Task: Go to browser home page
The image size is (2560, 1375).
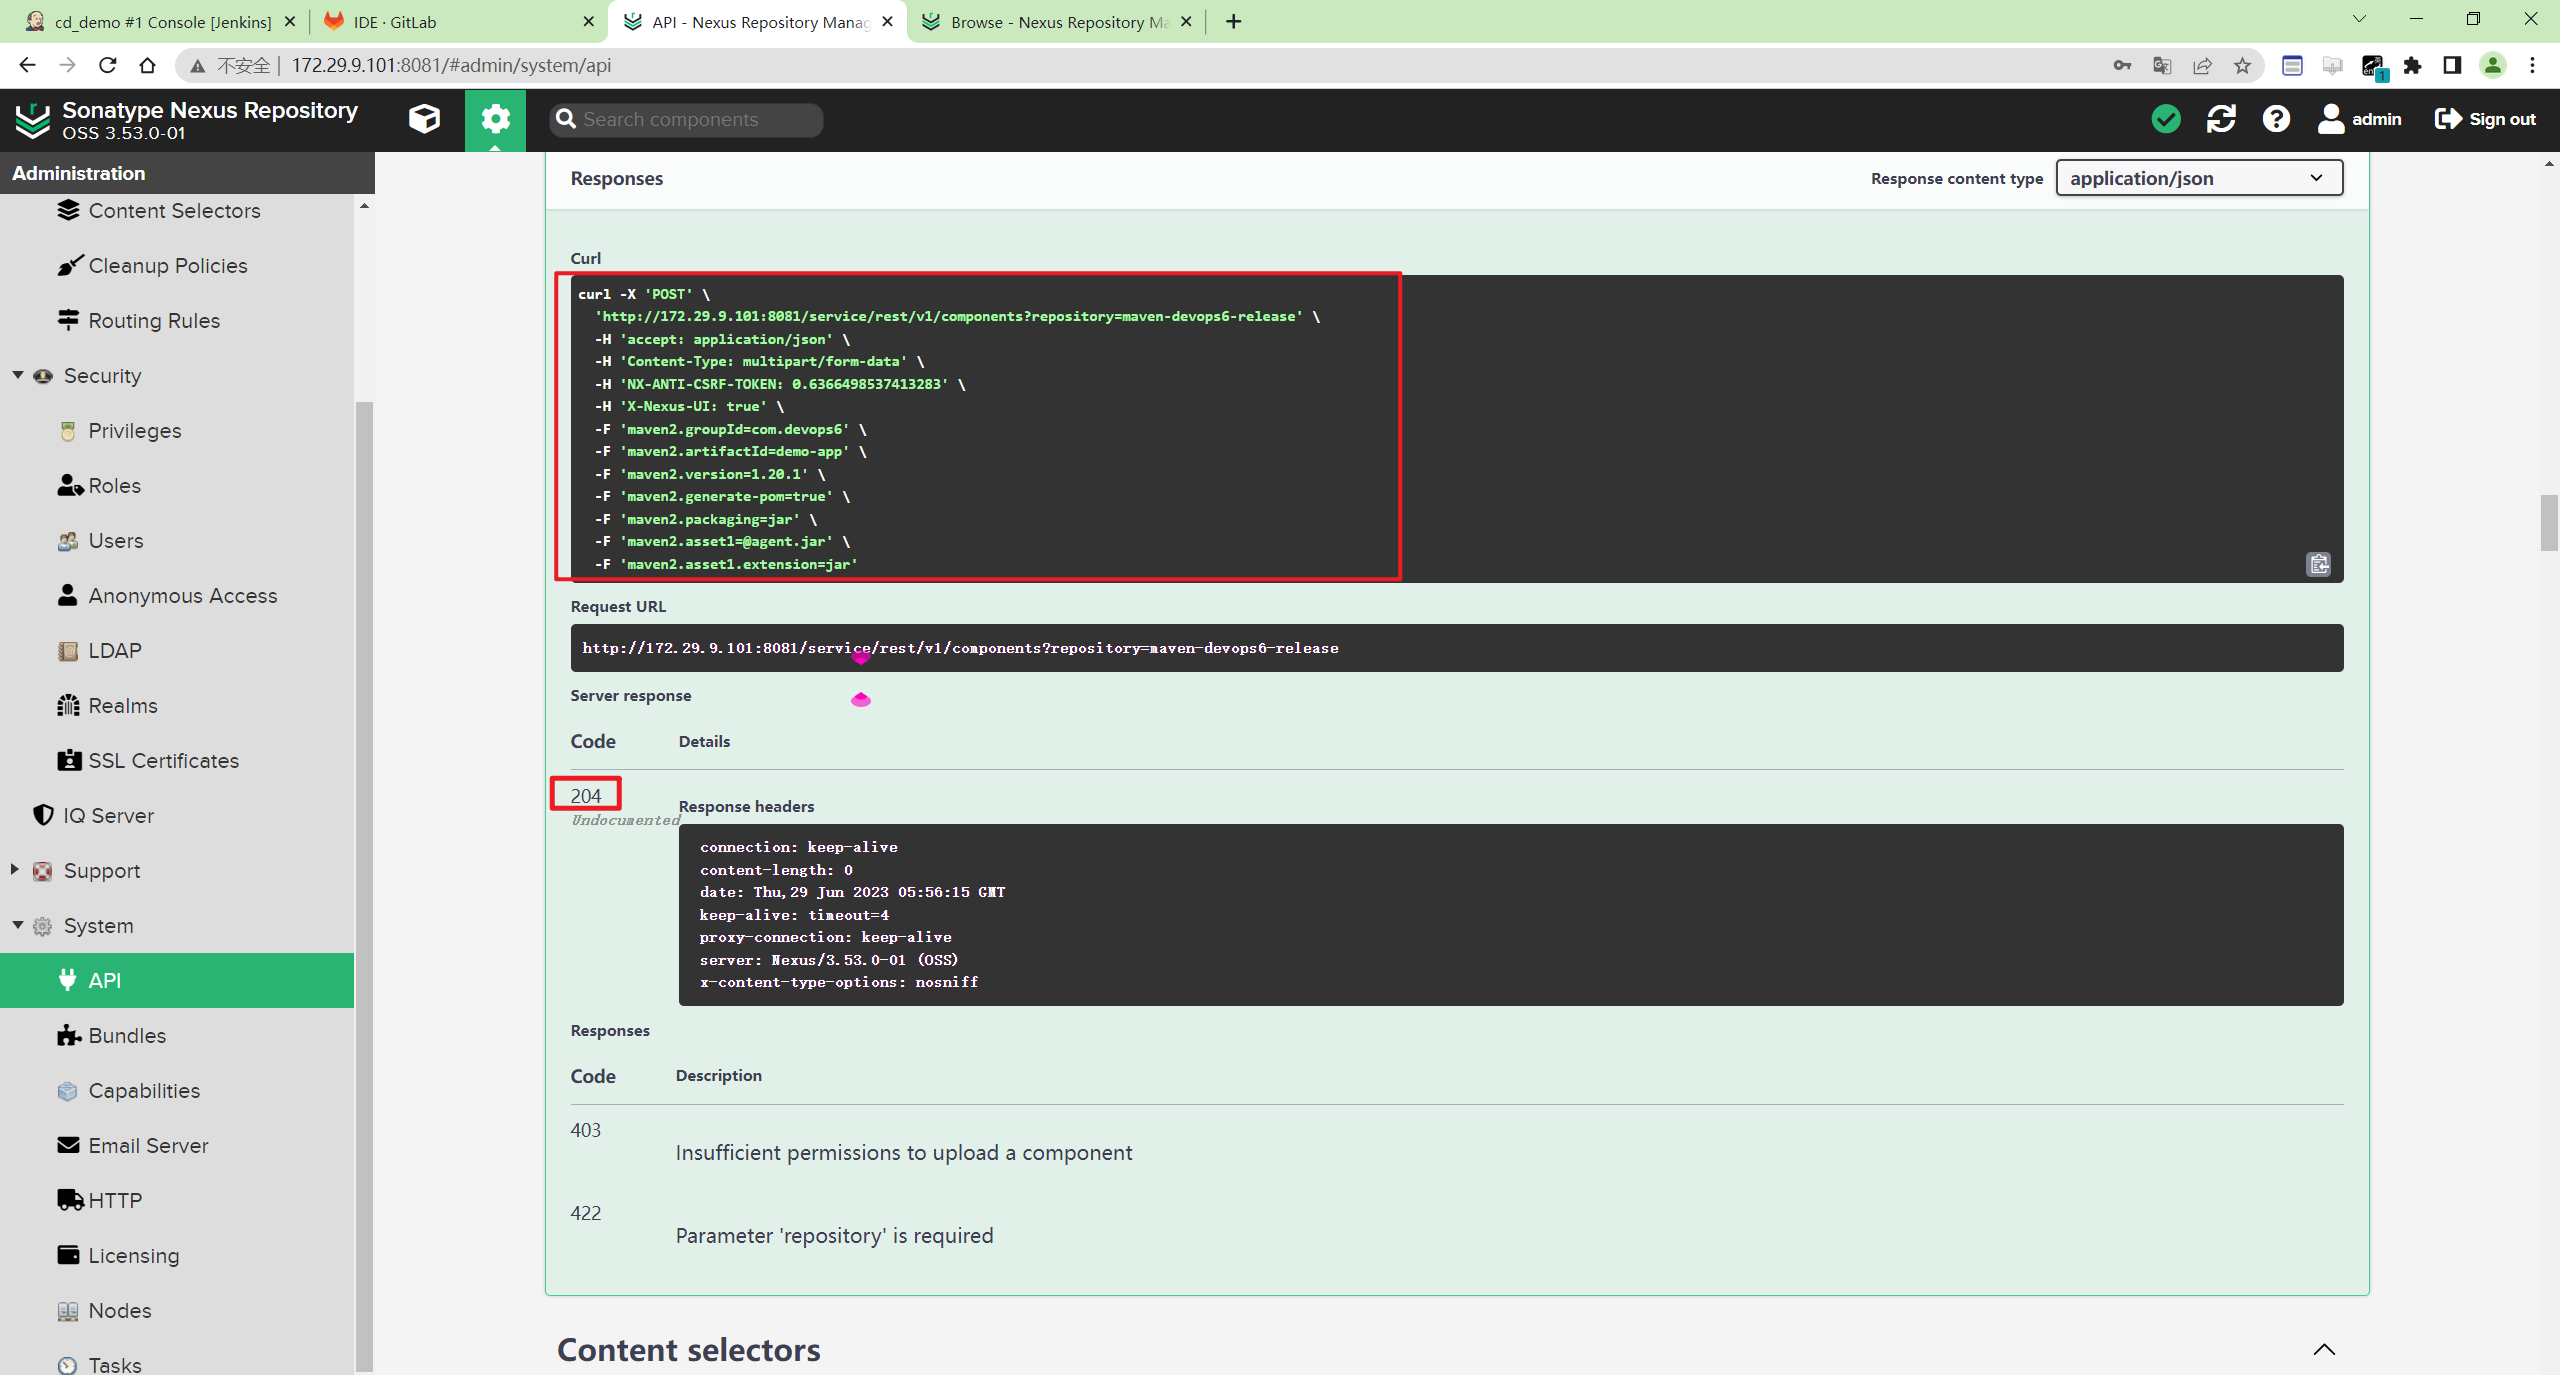Action: [147, 65]
